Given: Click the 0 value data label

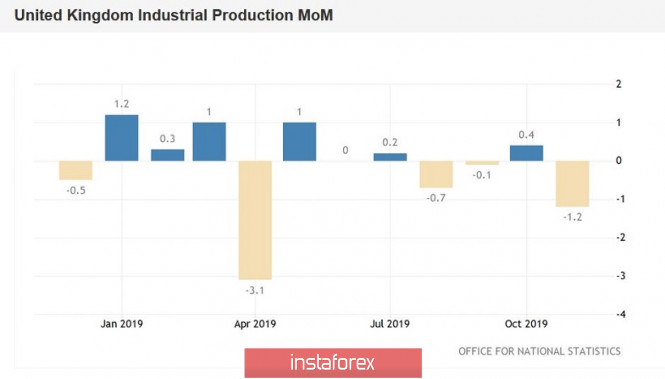Looking at the screenshot, I should pos(345,150).
